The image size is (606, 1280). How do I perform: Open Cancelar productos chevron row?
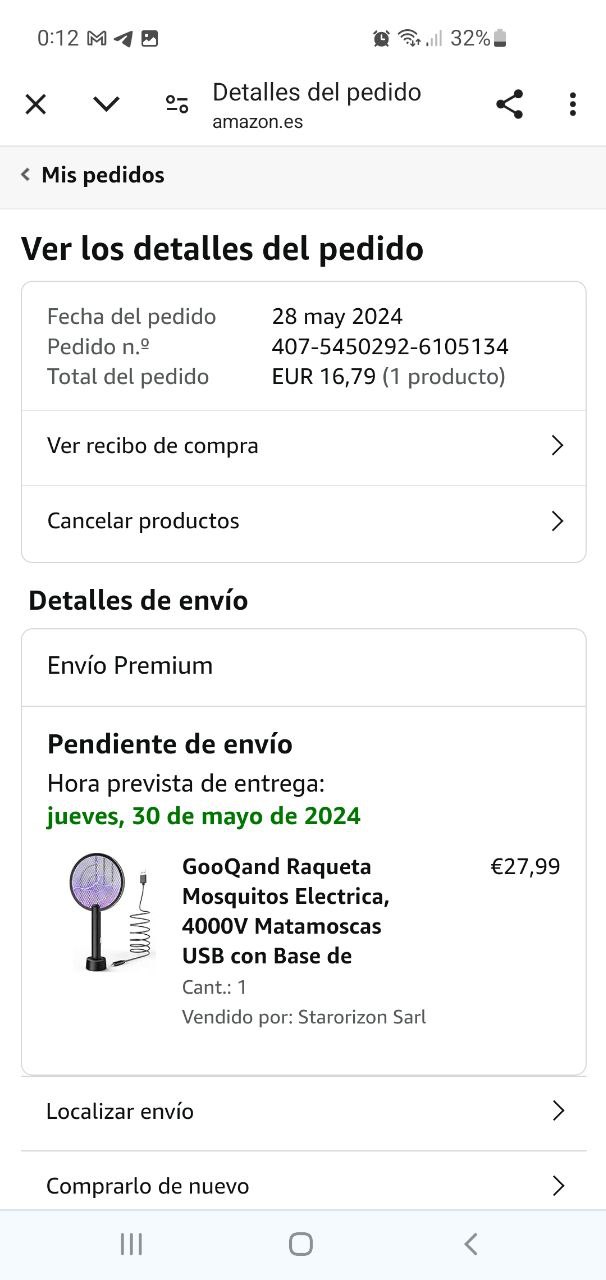303,521
